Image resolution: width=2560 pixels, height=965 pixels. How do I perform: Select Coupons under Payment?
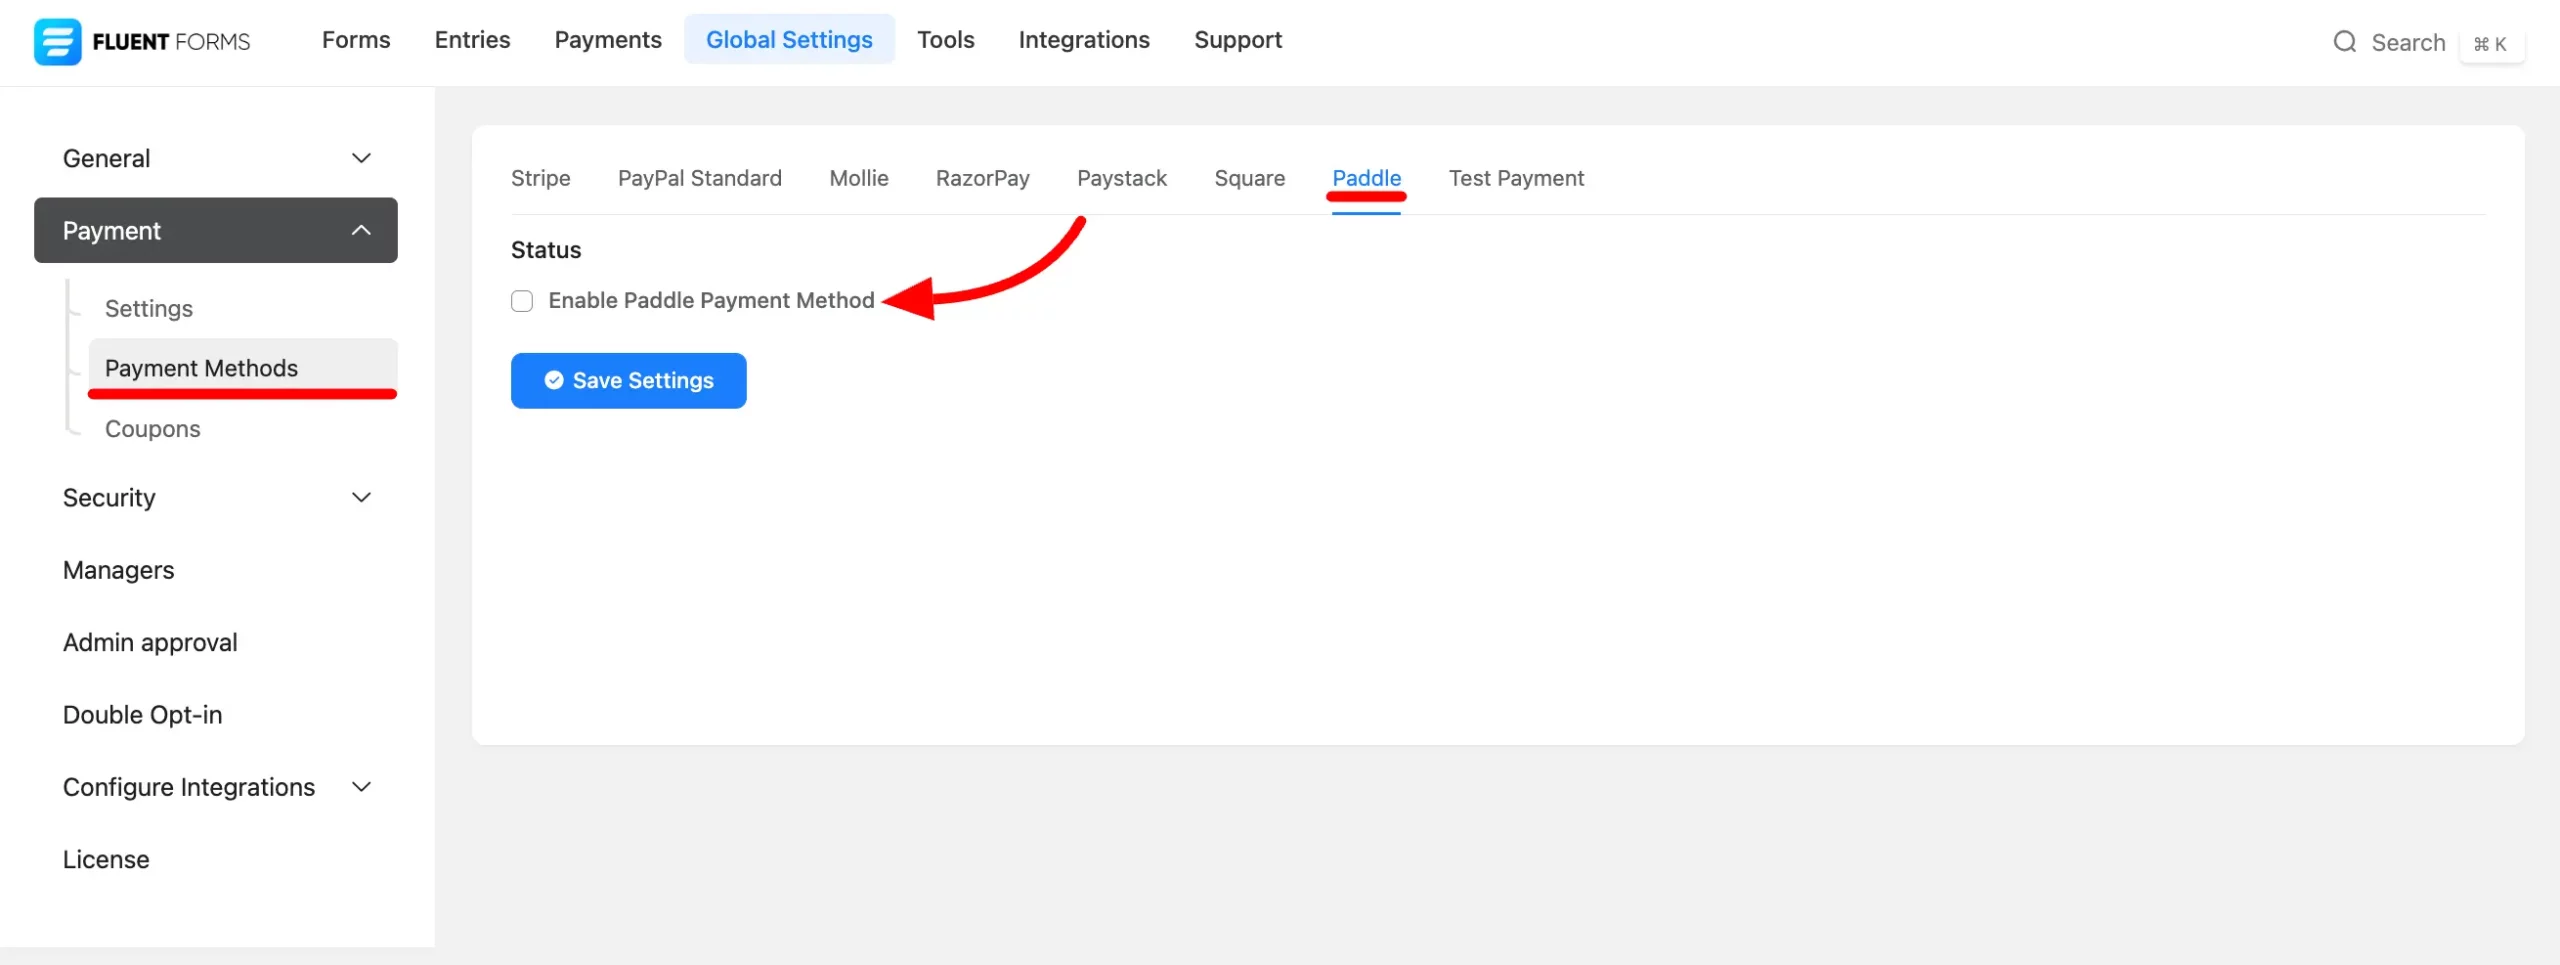point(152,429)
